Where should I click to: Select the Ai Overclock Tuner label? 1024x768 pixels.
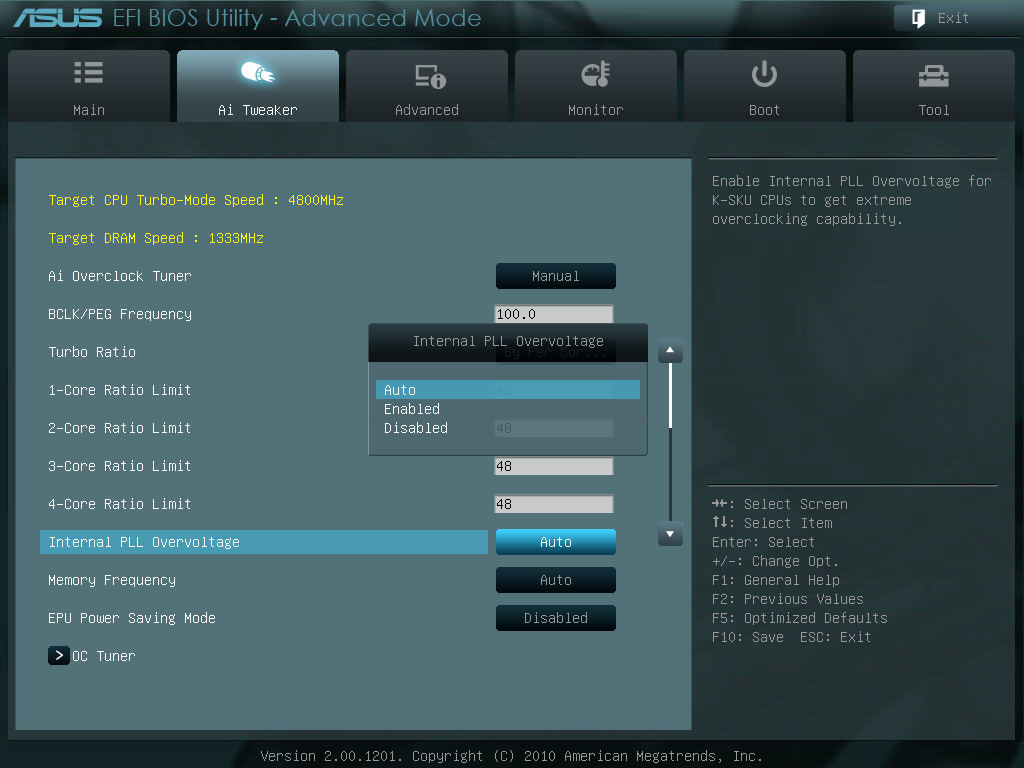point(120,276)
